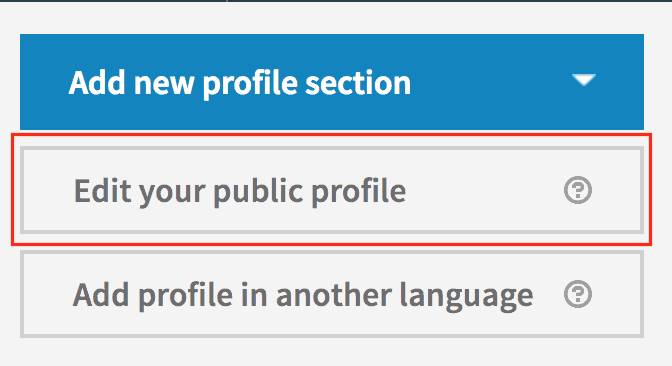Click the Edit your public profile text
This screenshot has height=366, width=672.
pyautogui.click(x=240, y=192)
